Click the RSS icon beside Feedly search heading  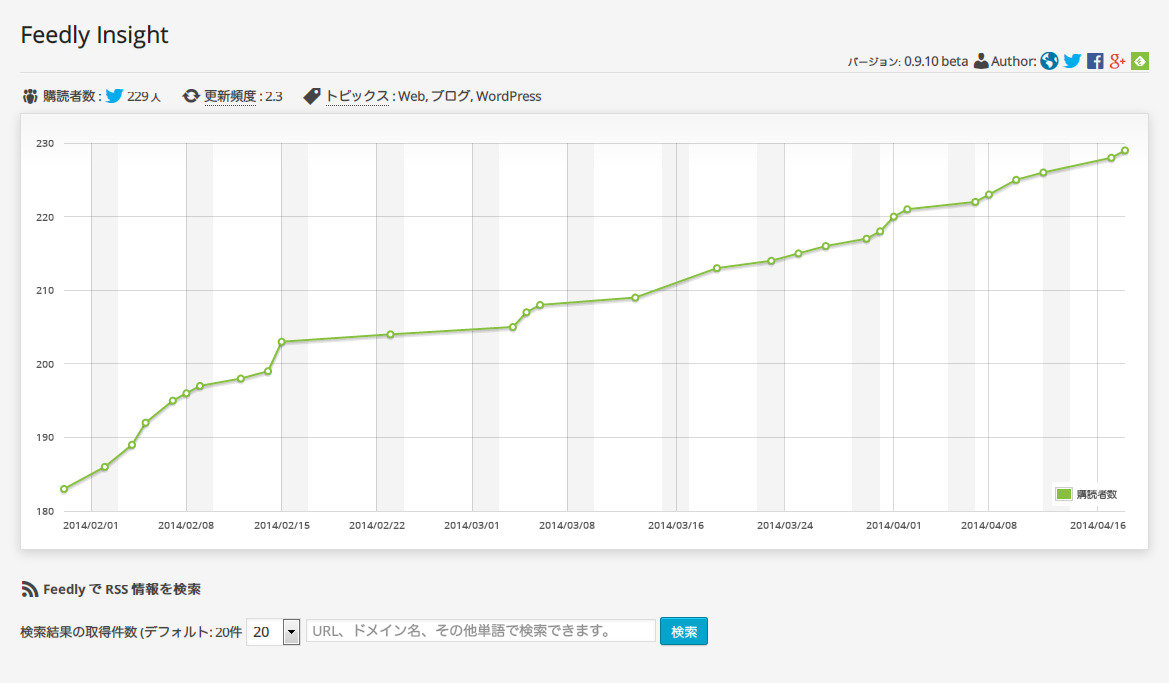pyautogui.click(x=29, y=590)
